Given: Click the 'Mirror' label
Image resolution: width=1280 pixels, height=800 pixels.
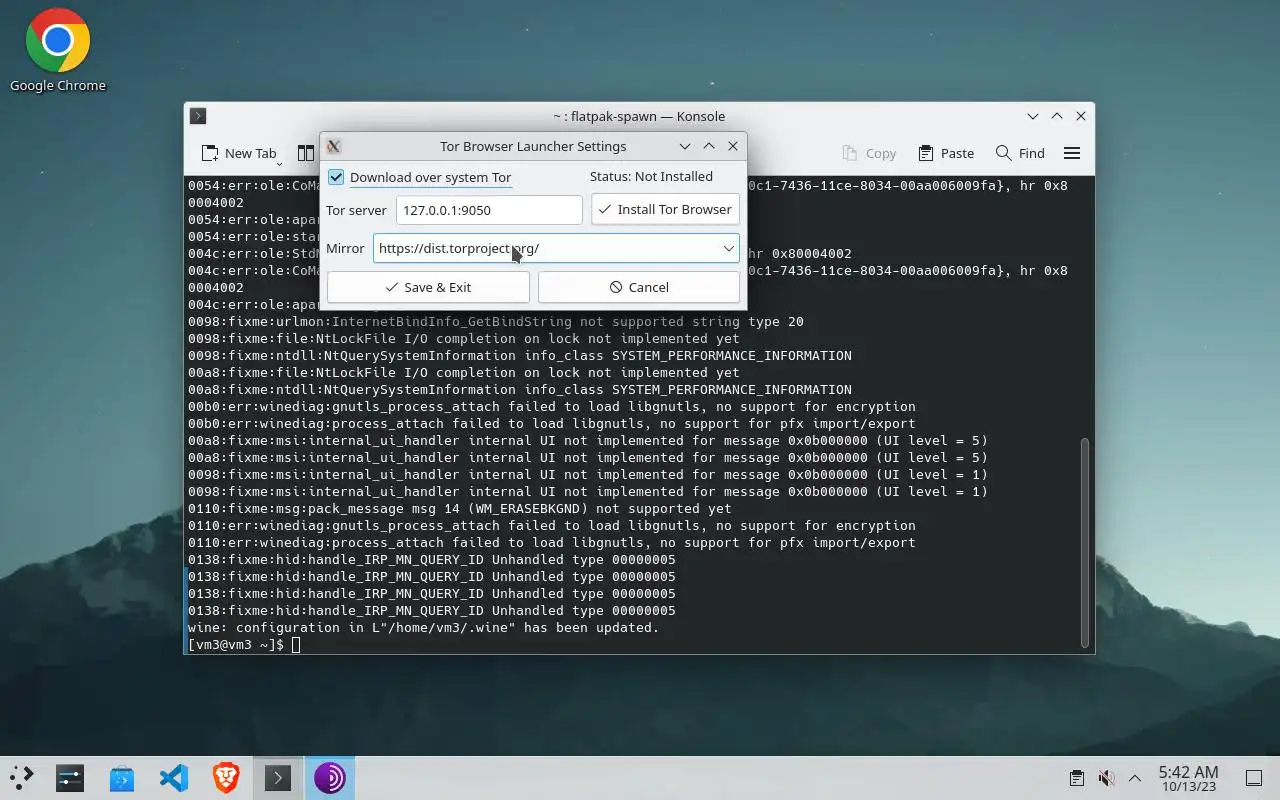Looking at the screenshot, I should coord(345,248).
